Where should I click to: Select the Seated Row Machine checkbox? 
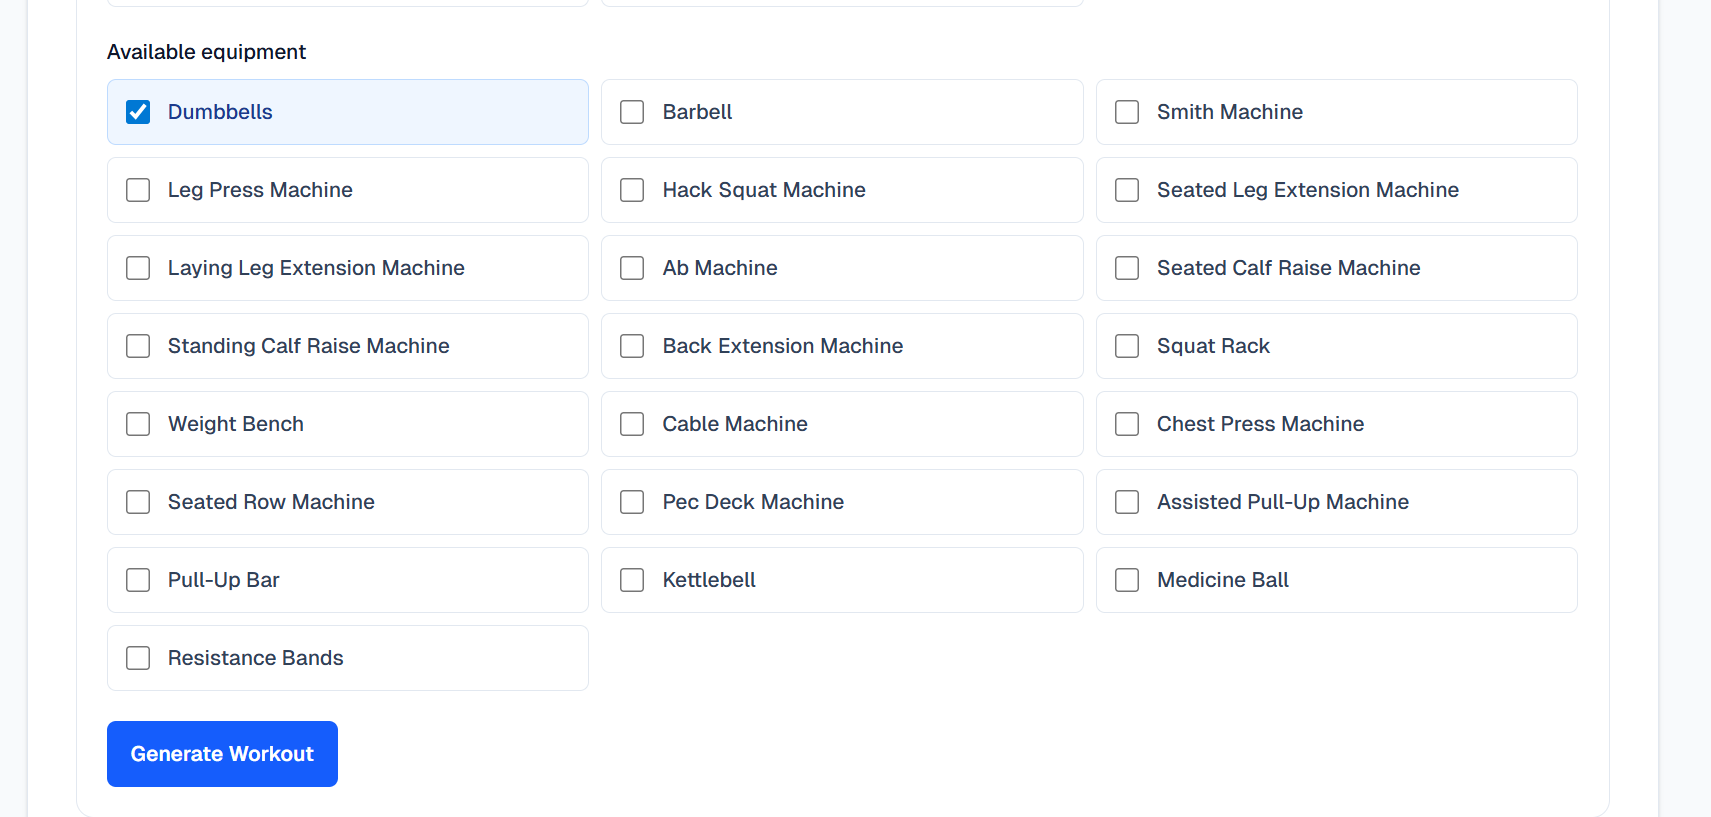click(x=138, y=502)
